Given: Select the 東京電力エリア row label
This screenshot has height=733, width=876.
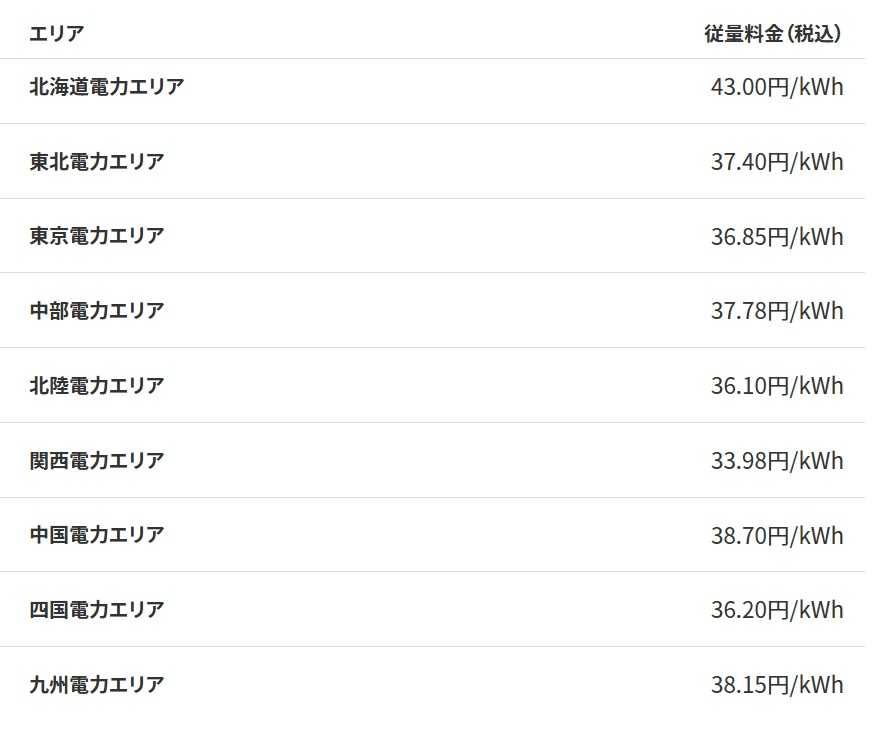Looking at the screenshot, I should click(97, 236).
